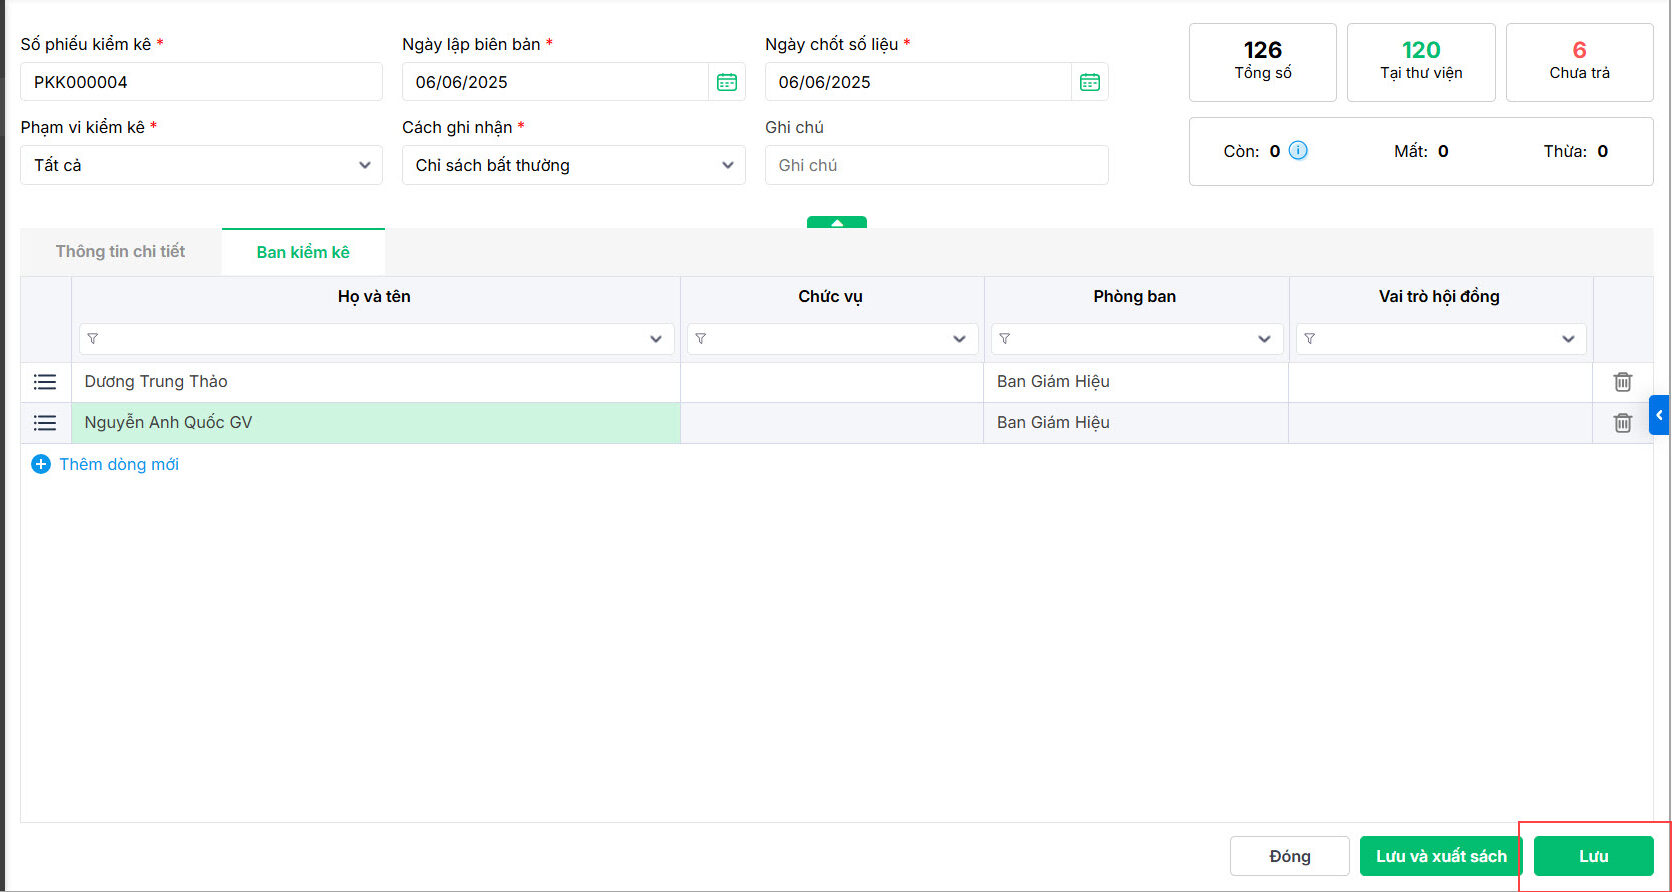Open calendar for Ngày lập biên bản

pos(727,82)
